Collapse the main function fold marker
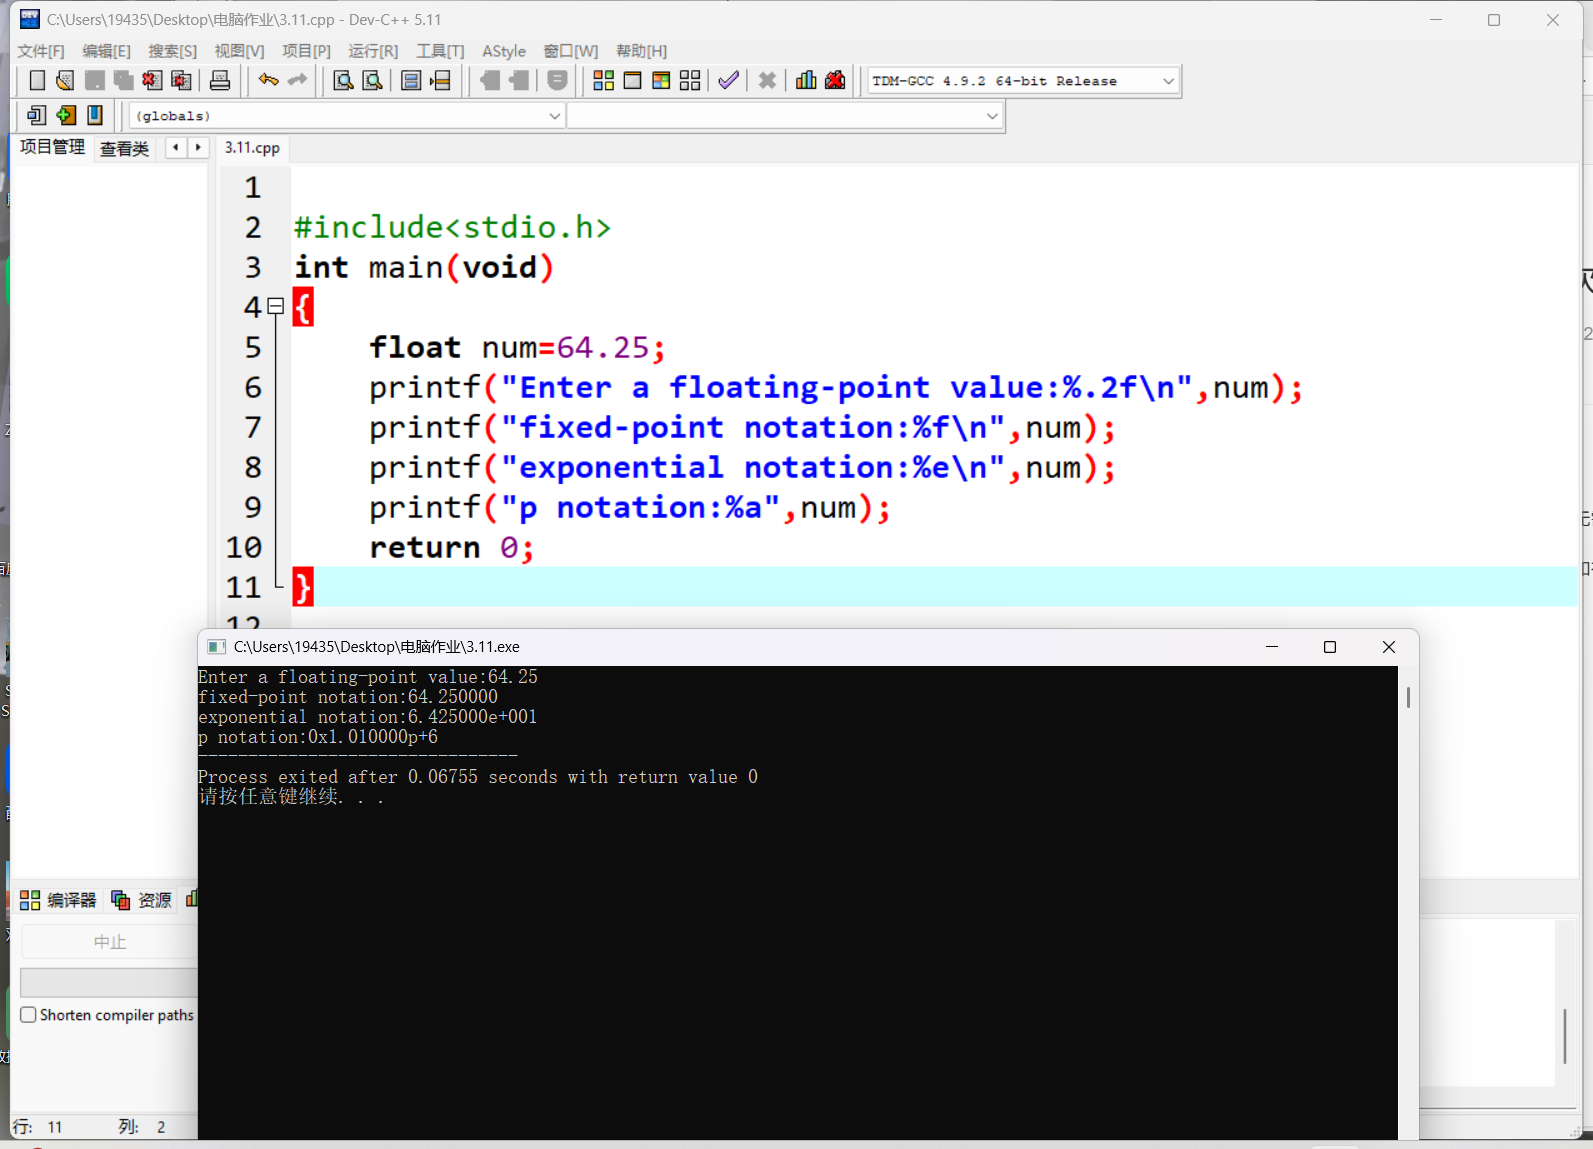The height and width of the screenshot is (1149, 1593). [276, 306]
